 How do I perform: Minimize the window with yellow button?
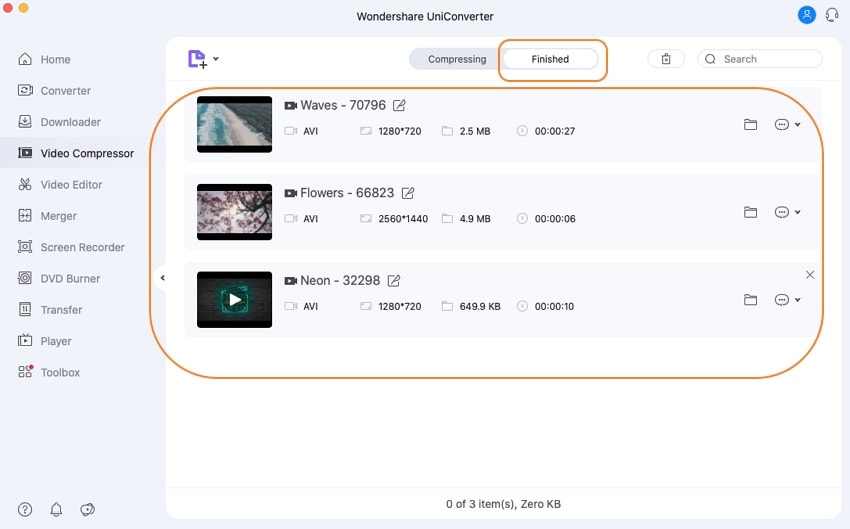point(23,7)
